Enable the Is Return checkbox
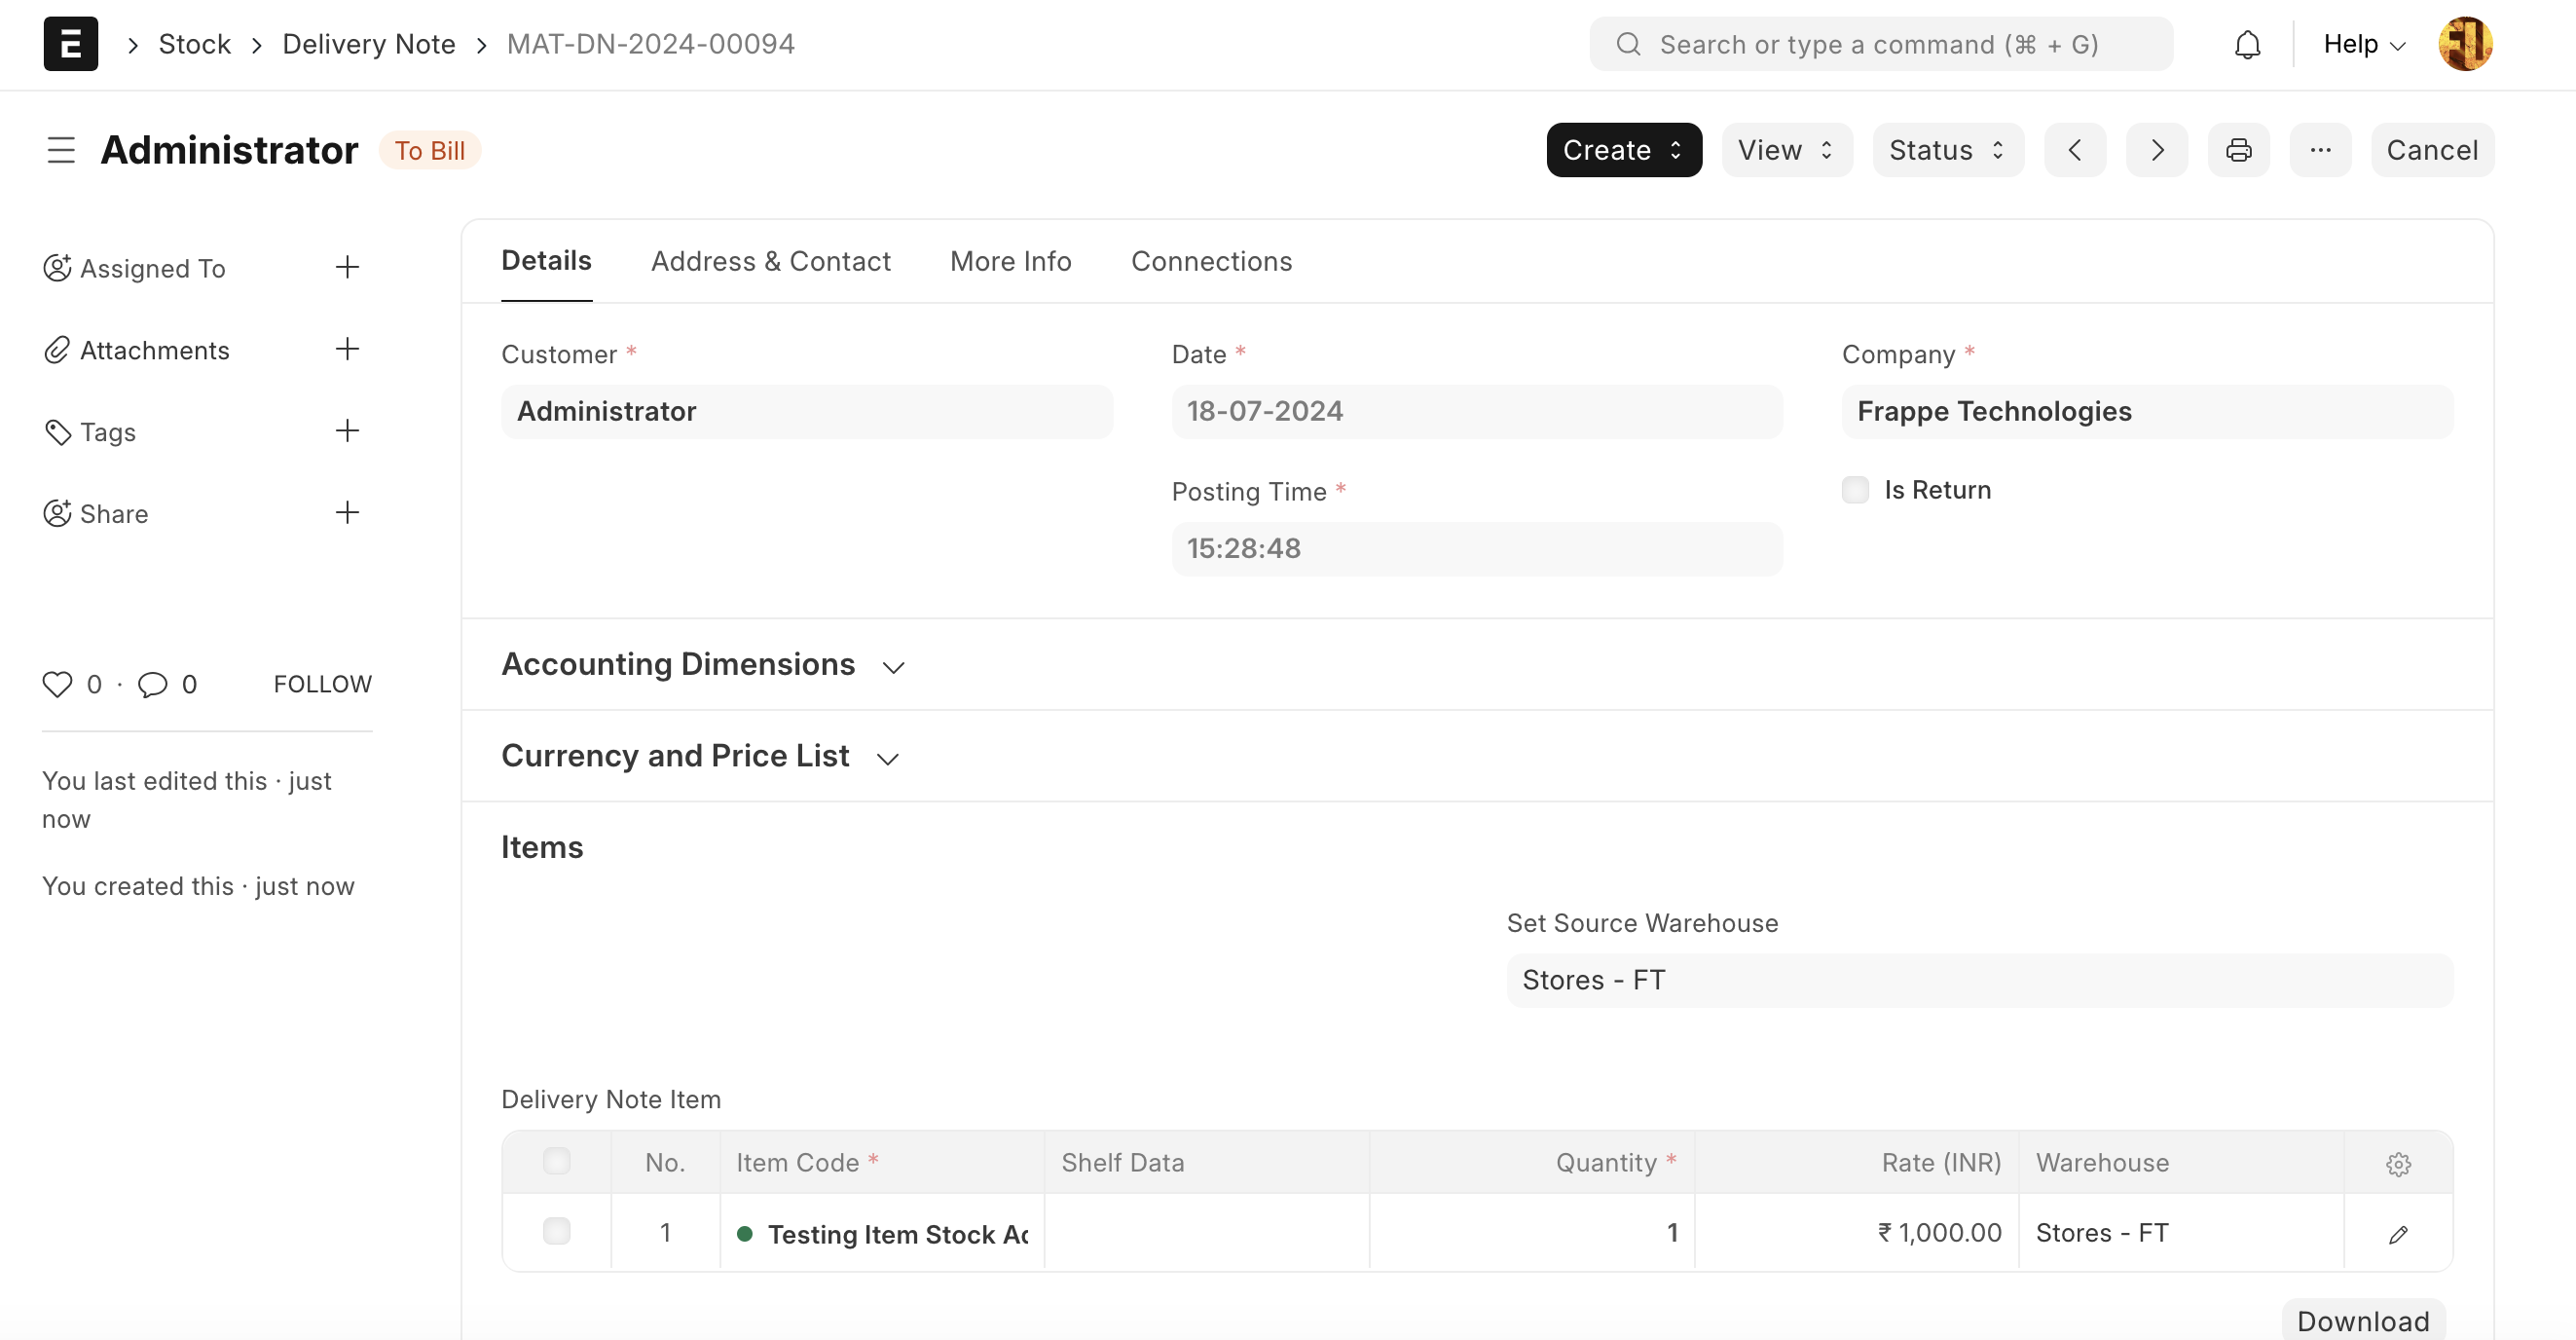2576x1340 pixels. point(1855,490)
